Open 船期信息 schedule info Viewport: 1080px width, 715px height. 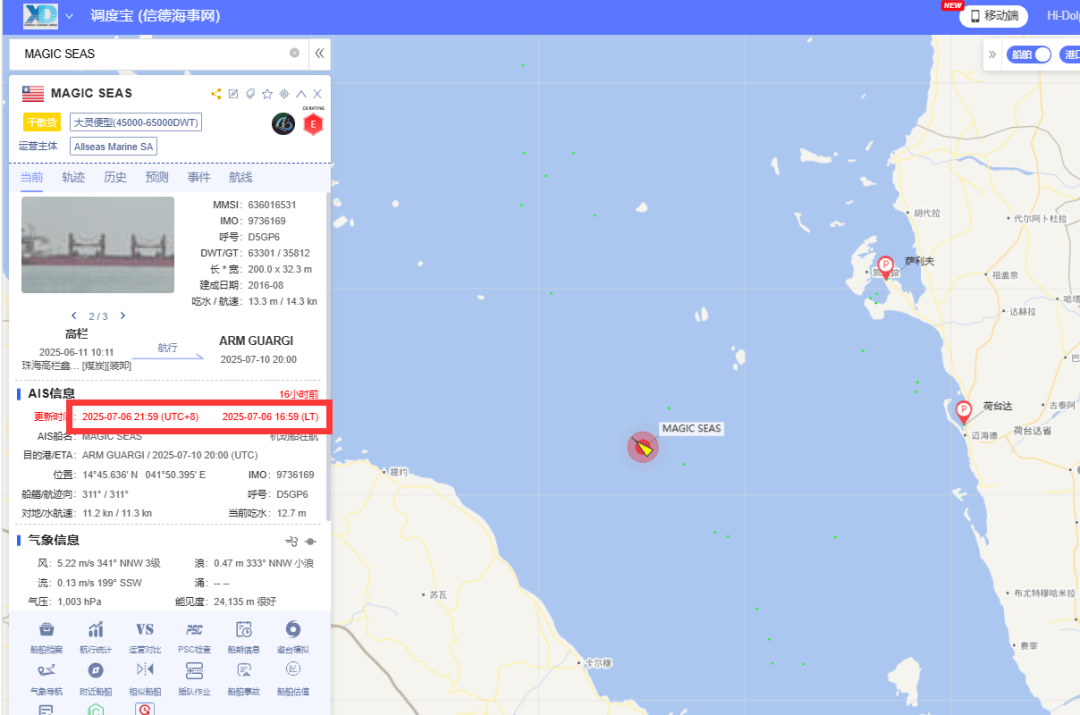[x=244, y=636]
